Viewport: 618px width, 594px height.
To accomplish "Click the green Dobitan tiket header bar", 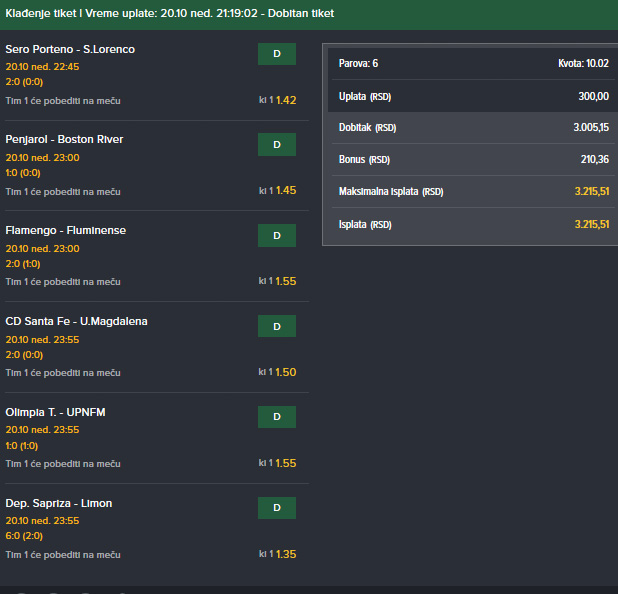I will 309,15.
